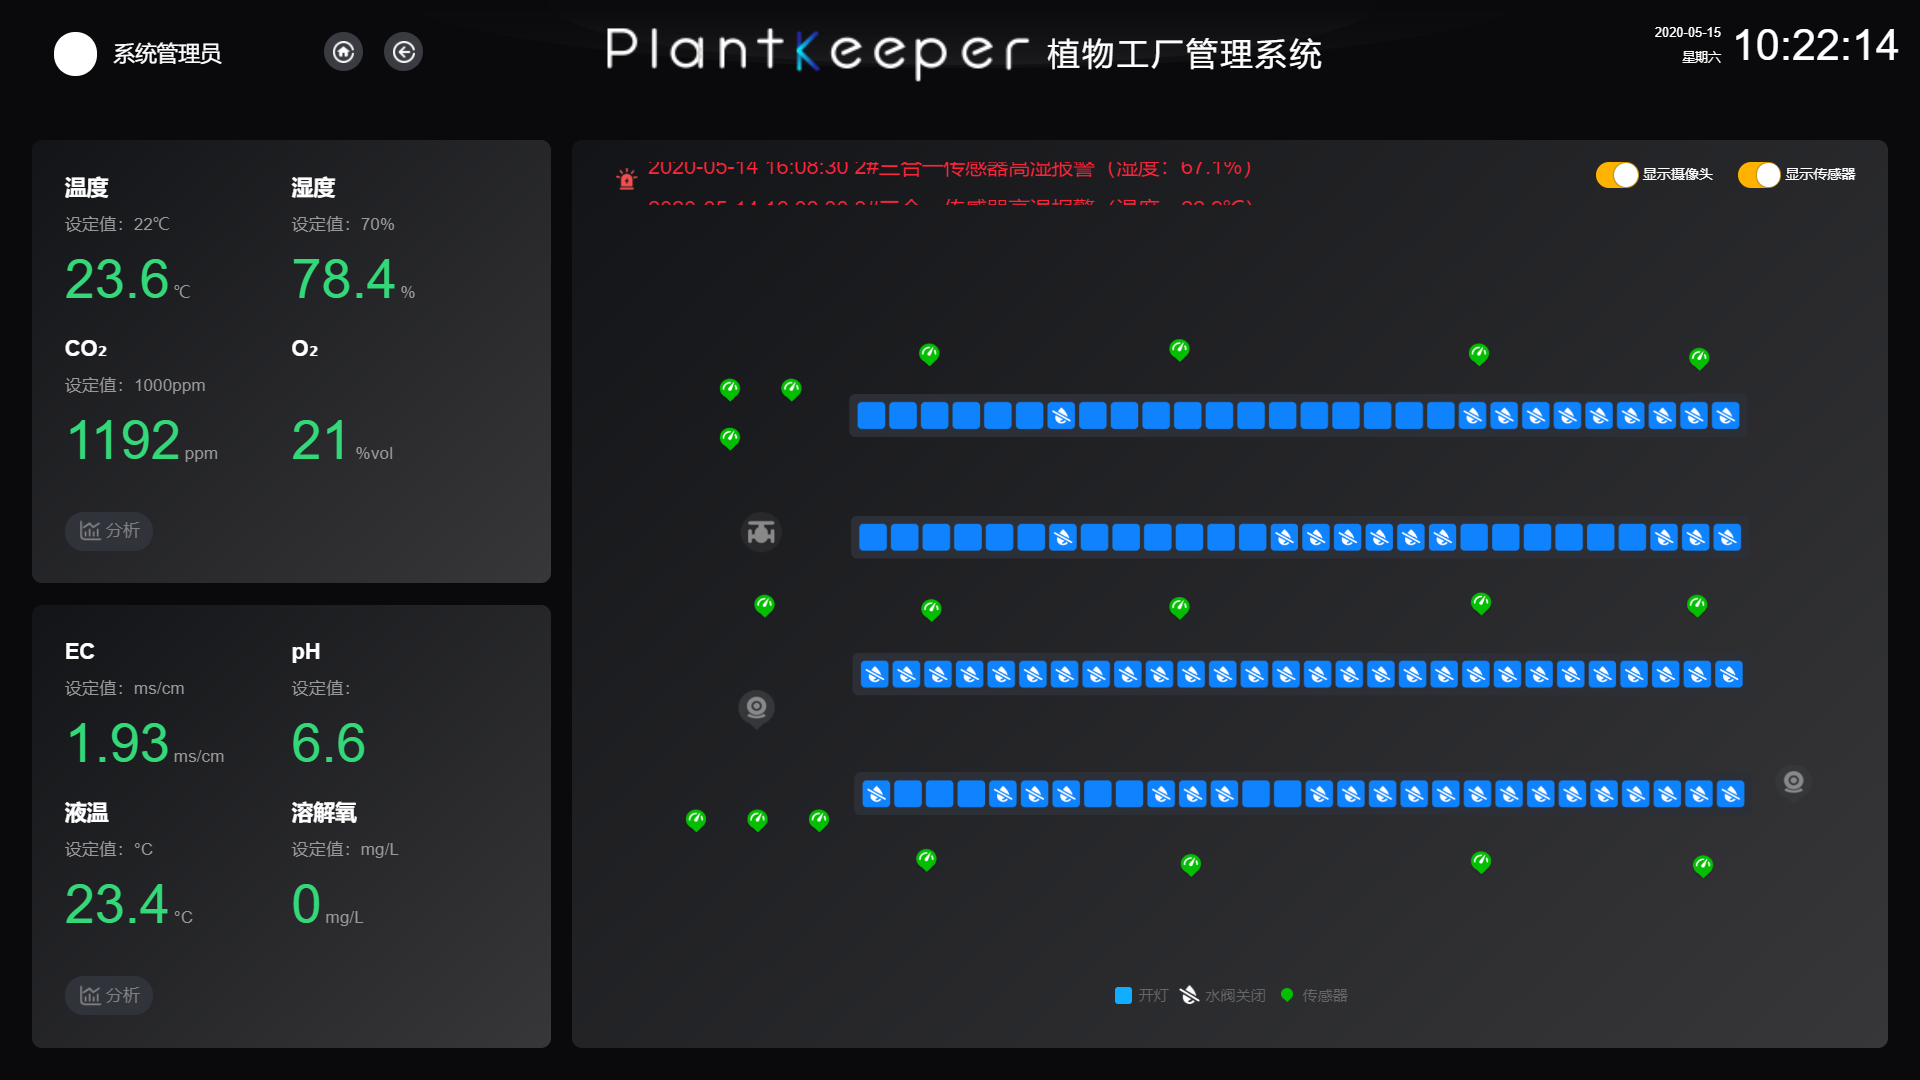This screenshot has width=1920, height=1080.
Task: Click the scrolling red alarm message
Action: (950, 169)
